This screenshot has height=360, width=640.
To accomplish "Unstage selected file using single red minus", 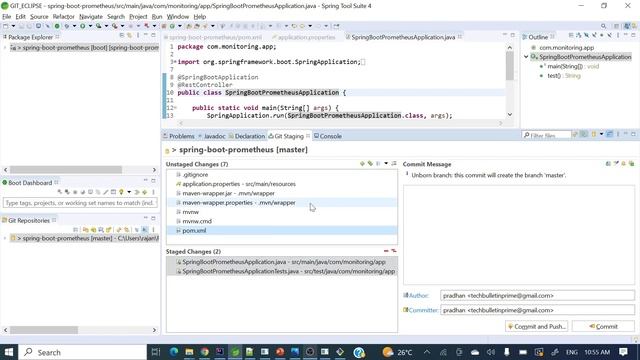I will coord(386,251).
